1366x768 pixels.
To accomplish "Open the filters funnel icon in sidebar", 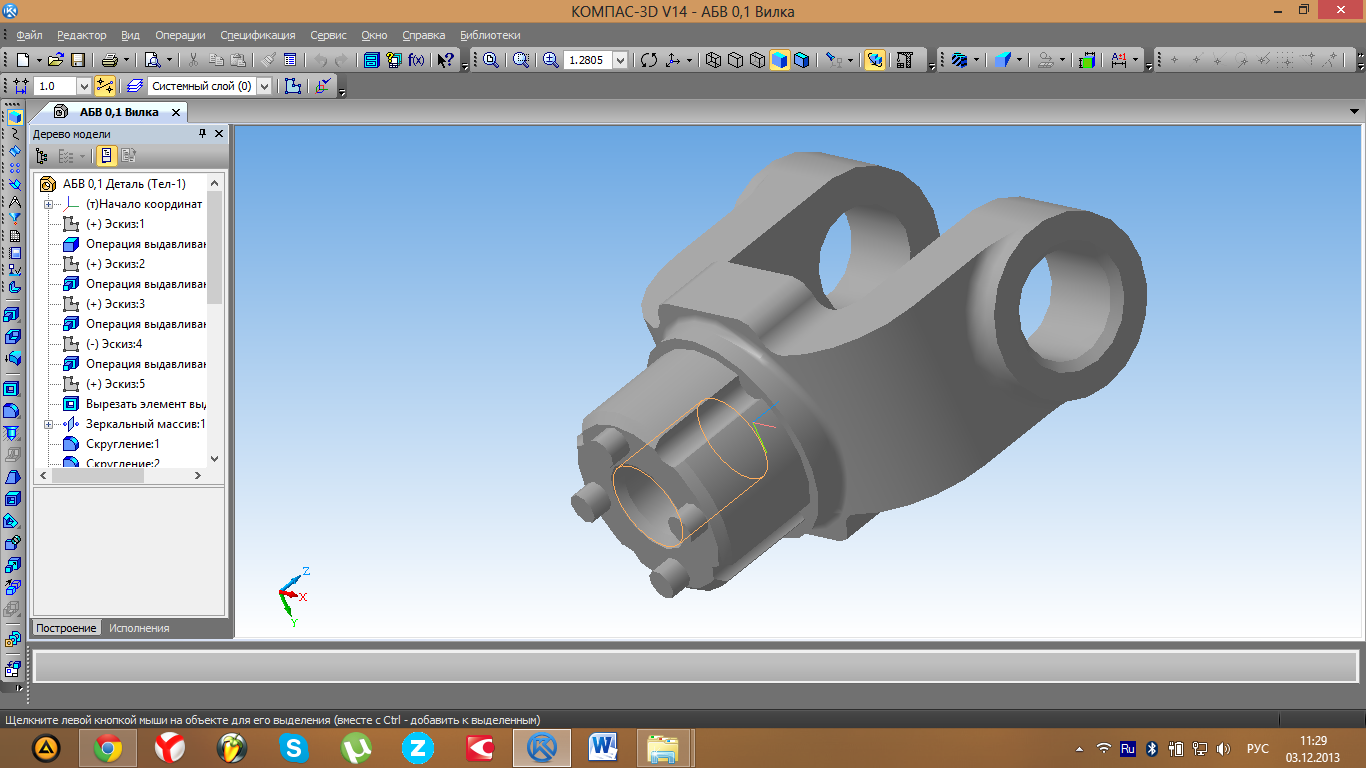I will coord(13,217).
